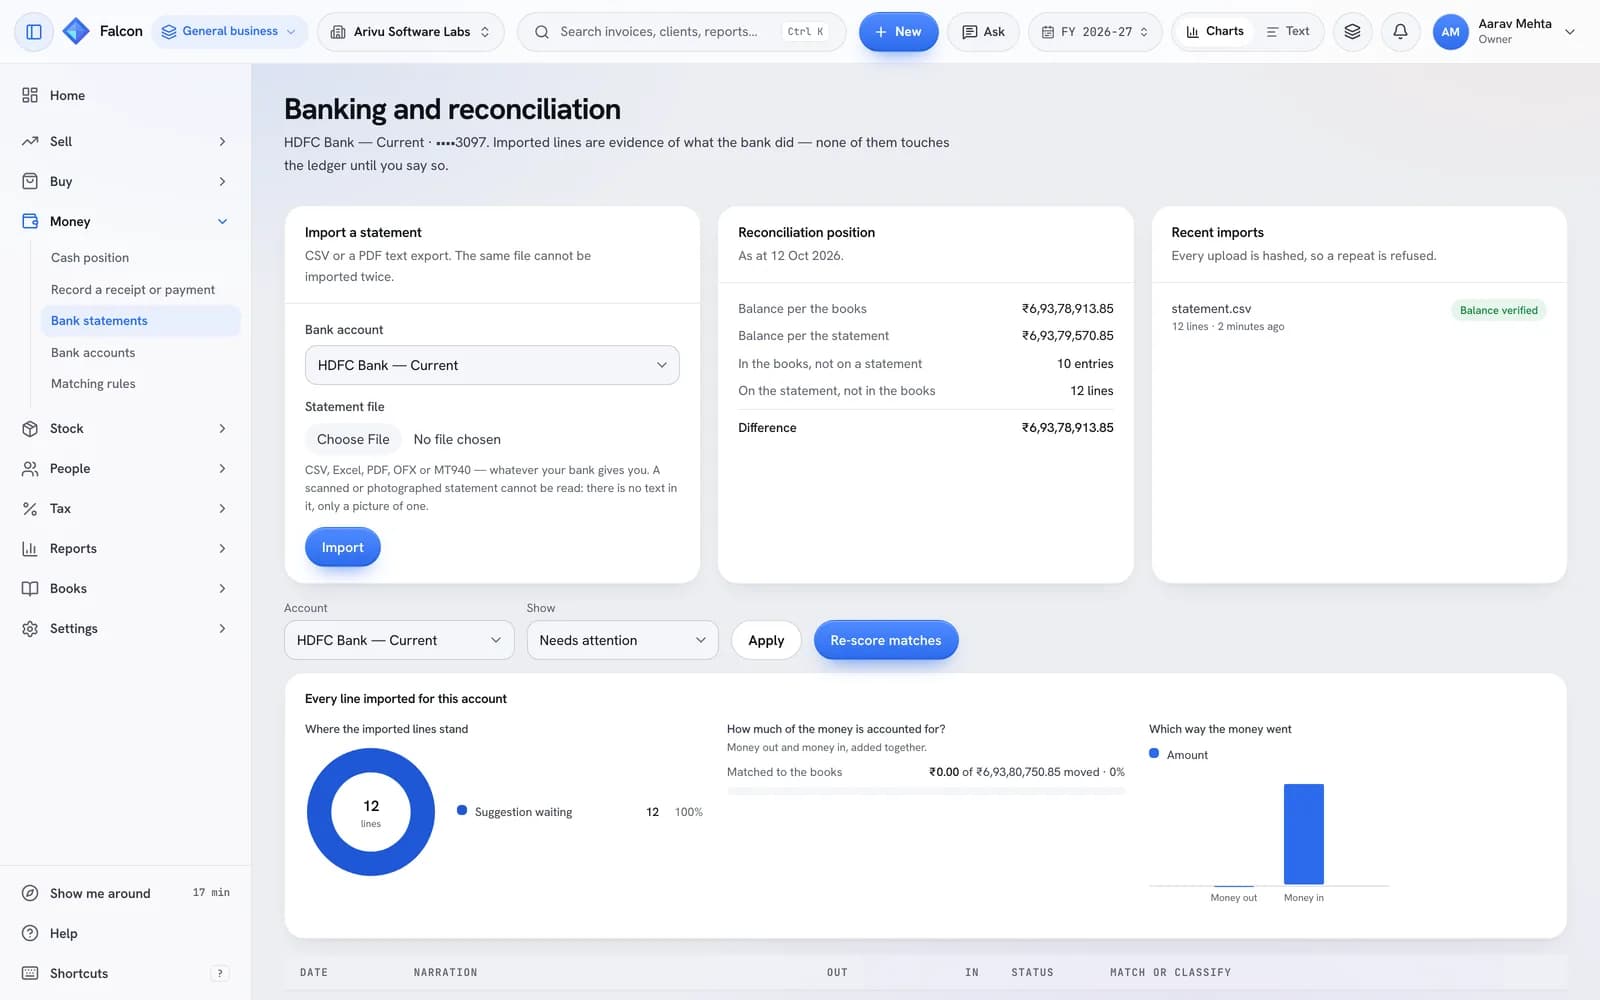Switch the view to Charts
Viewport: 1600px width, 1000px height.
(x=1215, y=31)
